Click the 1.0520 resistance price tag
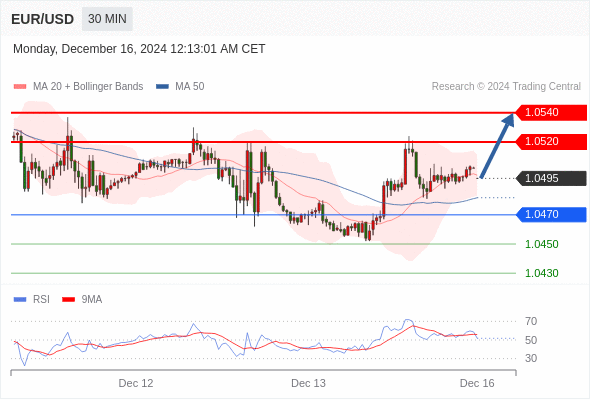Image resolution: width=590 pixels, height=400 pixels. point(550,141)
